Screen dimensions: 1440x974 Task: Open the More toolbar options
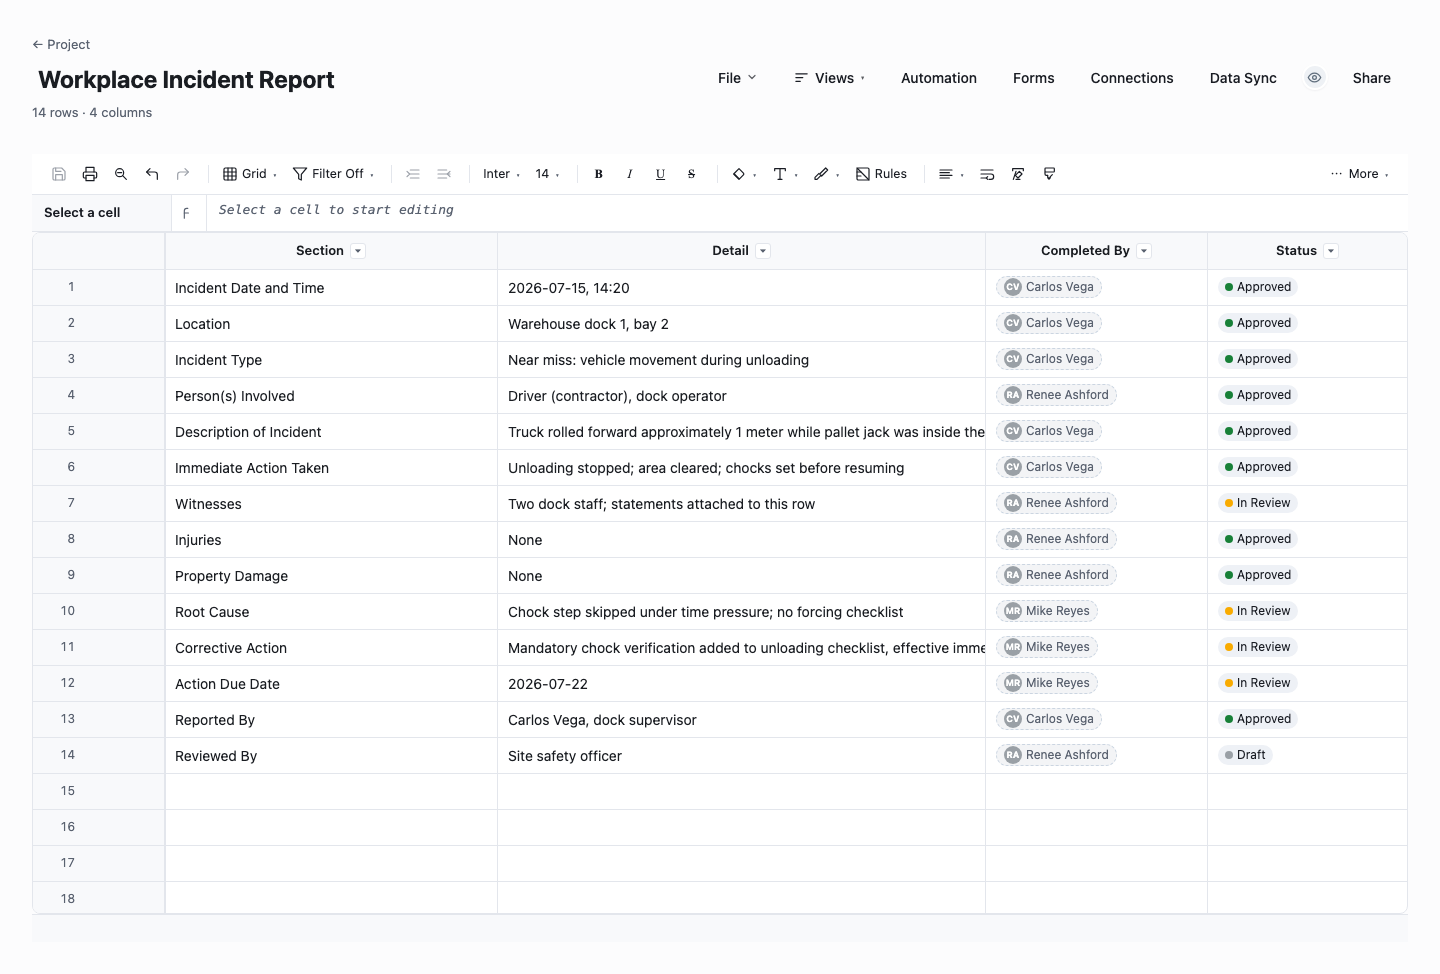point(1359,174)
